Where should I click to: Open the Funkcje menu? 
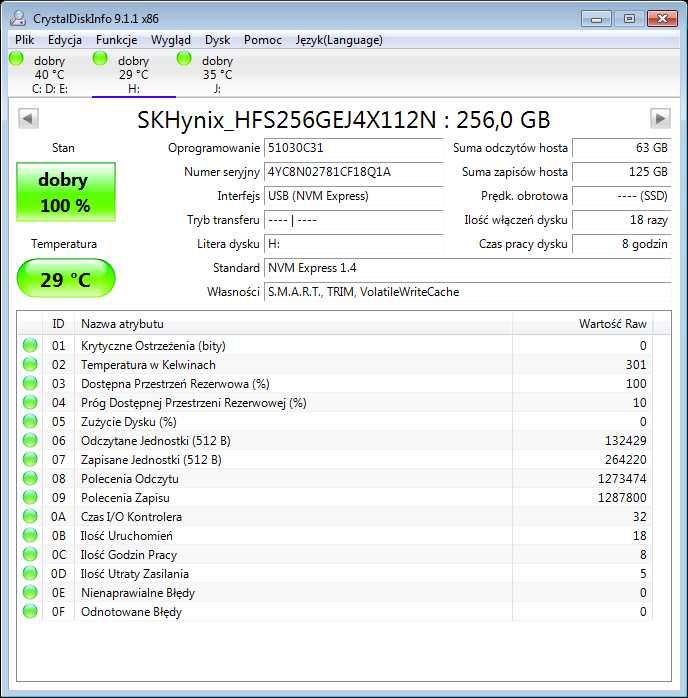click(117, 40)
